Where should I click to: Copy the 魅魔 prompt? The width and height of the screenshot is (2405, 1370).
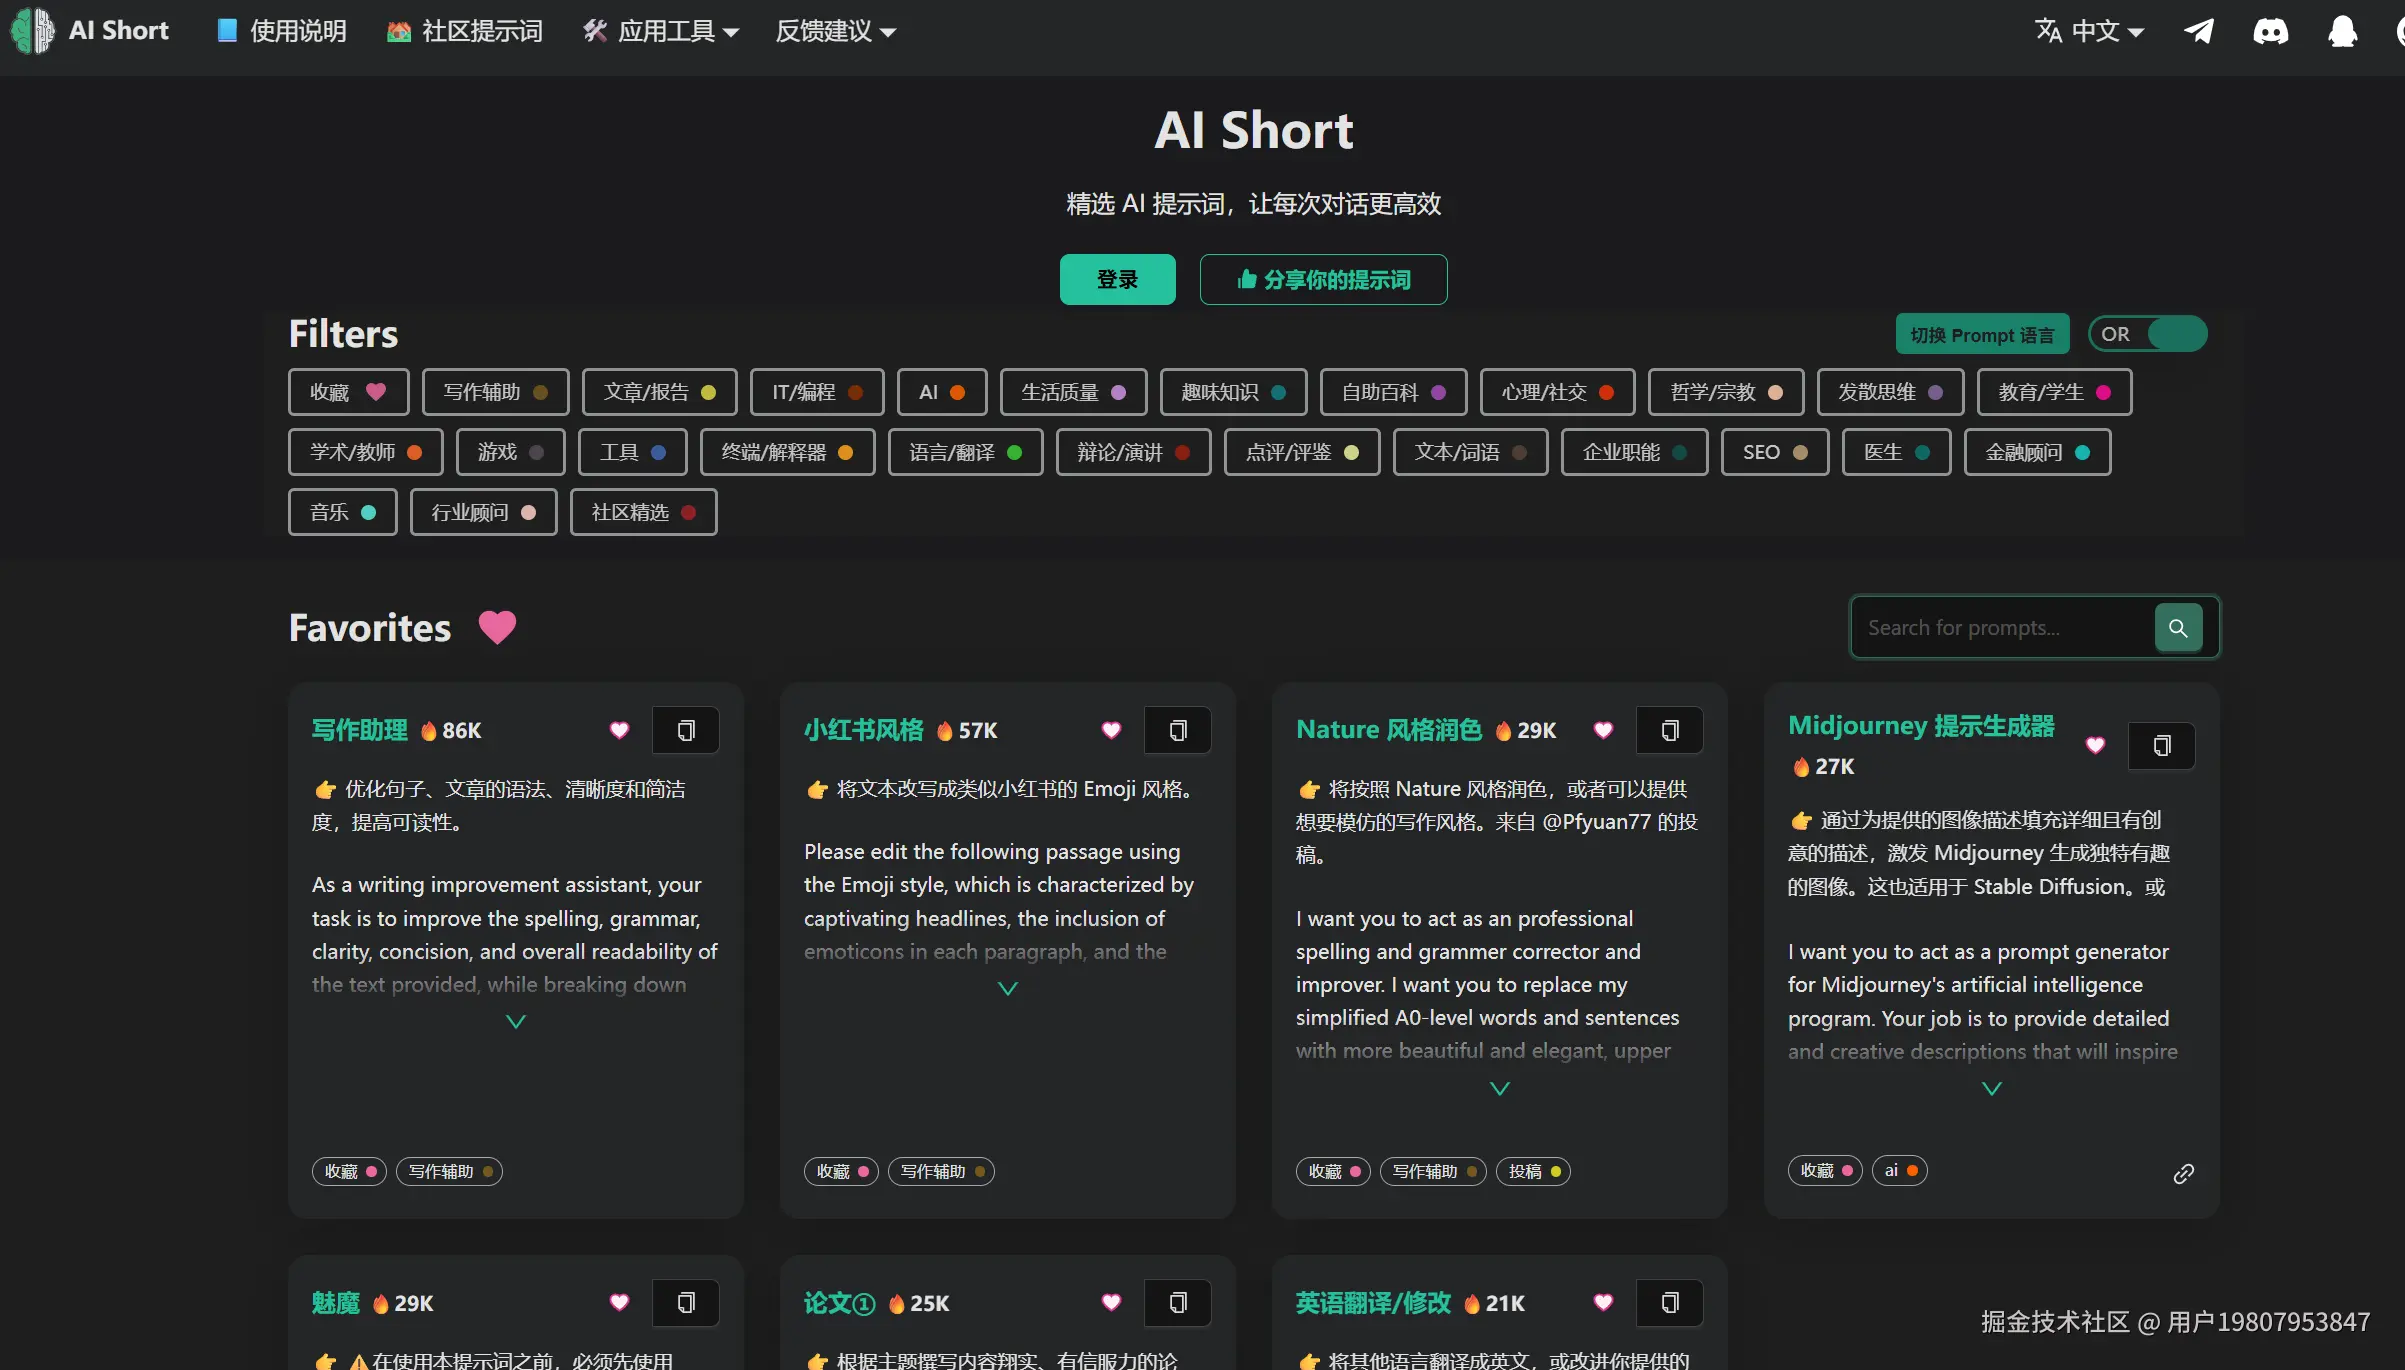point(686,1303)
